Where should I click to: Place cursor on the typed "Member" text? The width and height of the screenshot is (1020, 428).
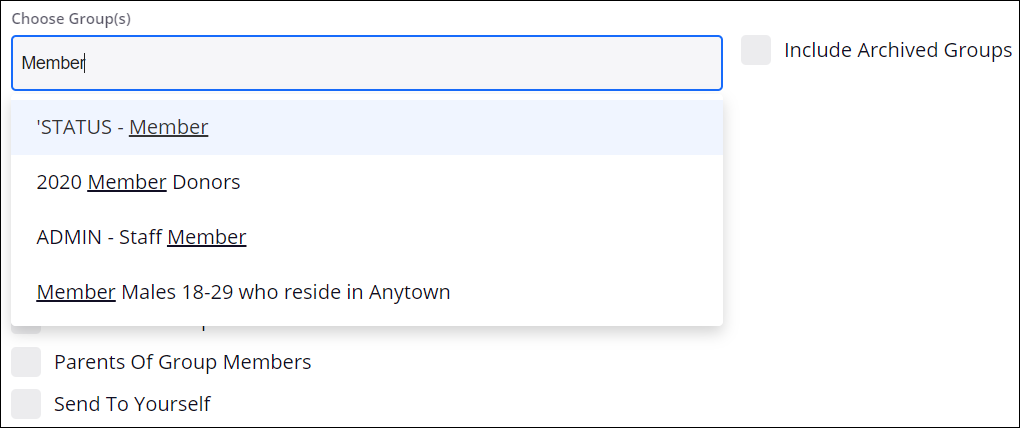[54, 63]
